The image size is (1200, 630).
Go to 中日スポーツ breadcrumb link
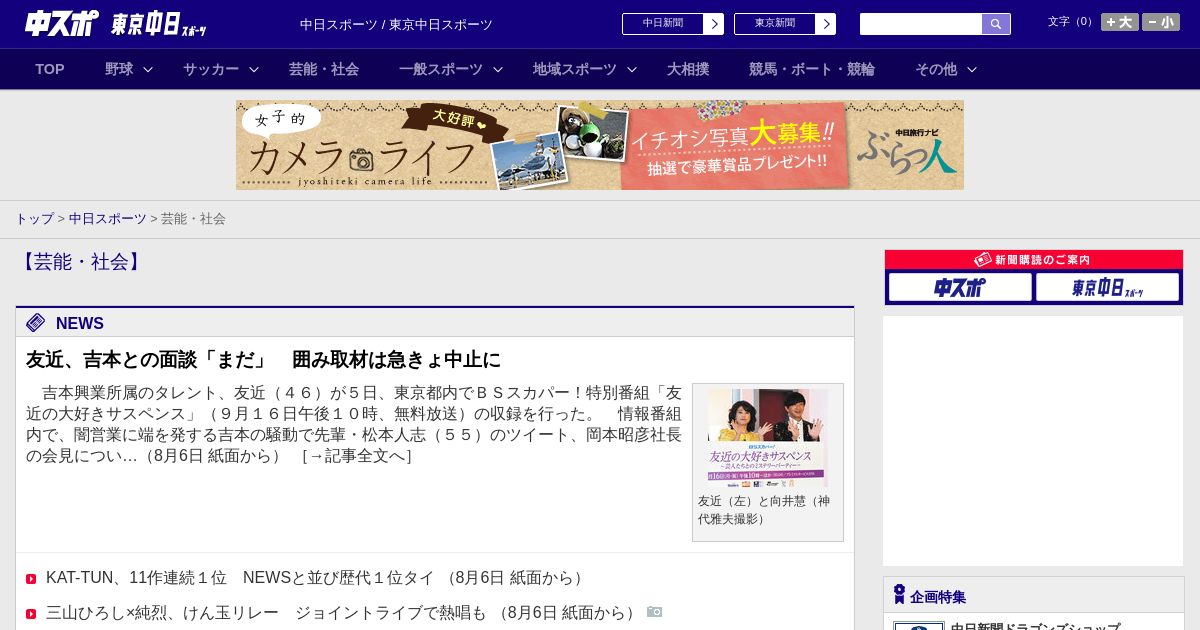(108, 218)
